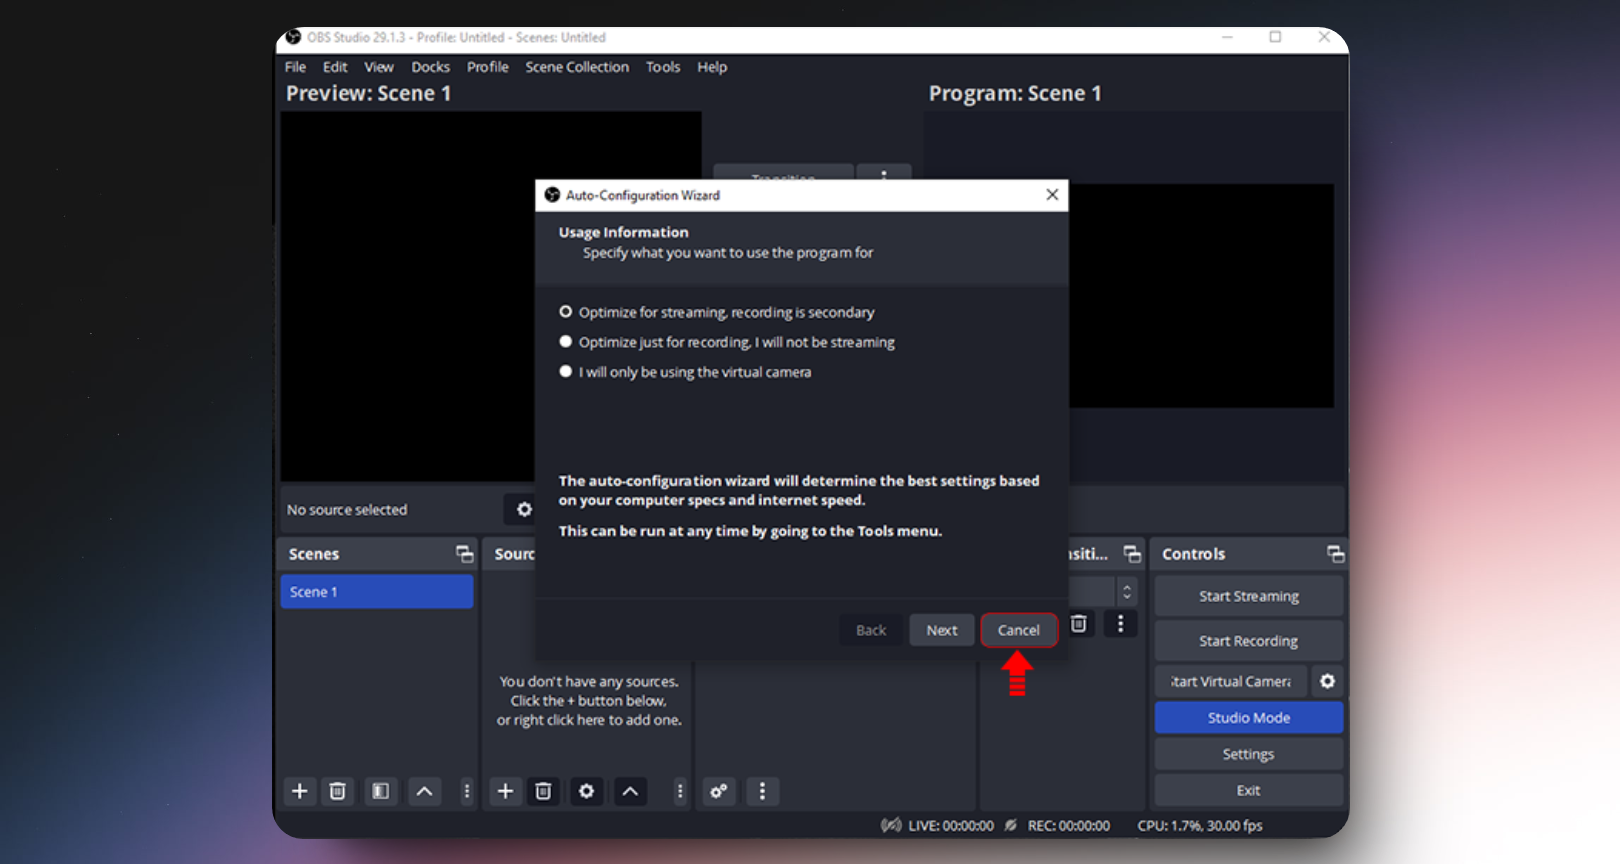Pop out the Controls dock icon
This screenshot has width=1620, height=864.
[x=1335, y=554]
